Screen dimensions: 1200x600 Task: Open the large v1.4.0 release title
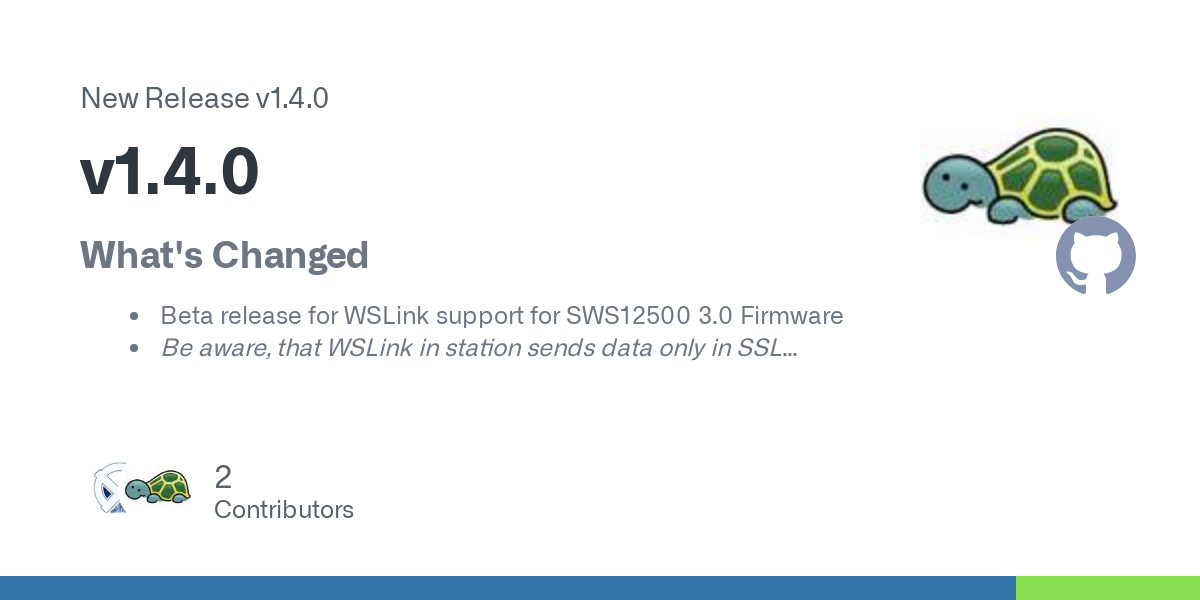[x=169, y=172]
